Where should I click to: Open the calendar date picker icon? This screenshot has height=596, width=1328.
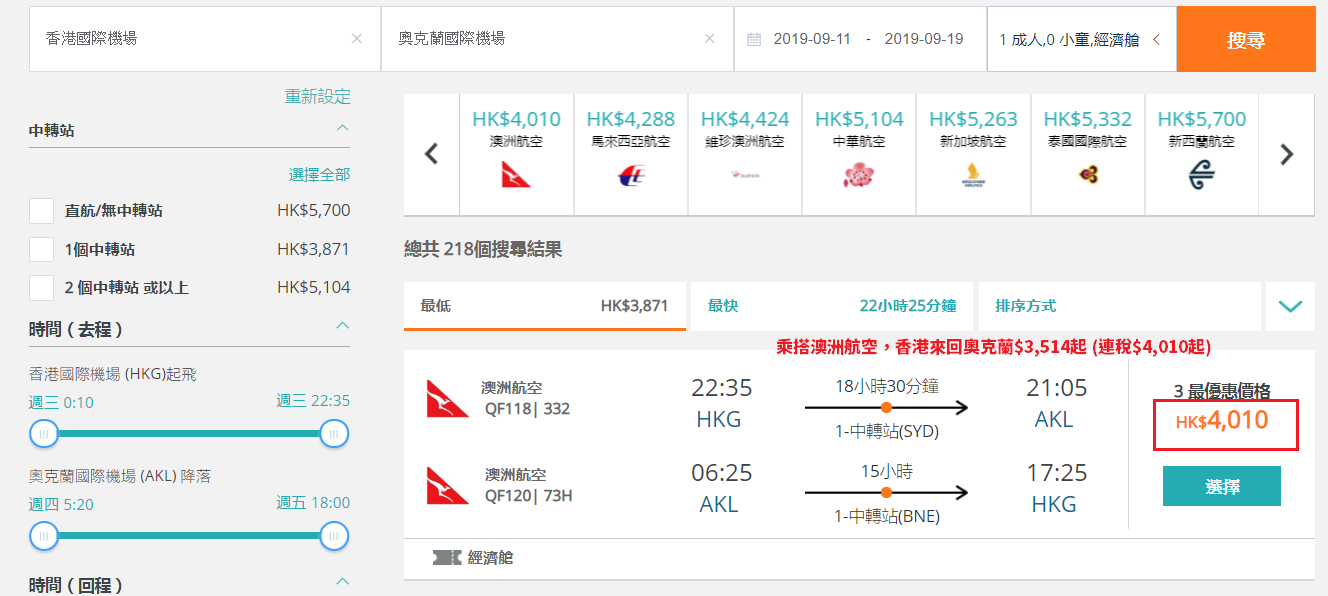coord(754,39)
